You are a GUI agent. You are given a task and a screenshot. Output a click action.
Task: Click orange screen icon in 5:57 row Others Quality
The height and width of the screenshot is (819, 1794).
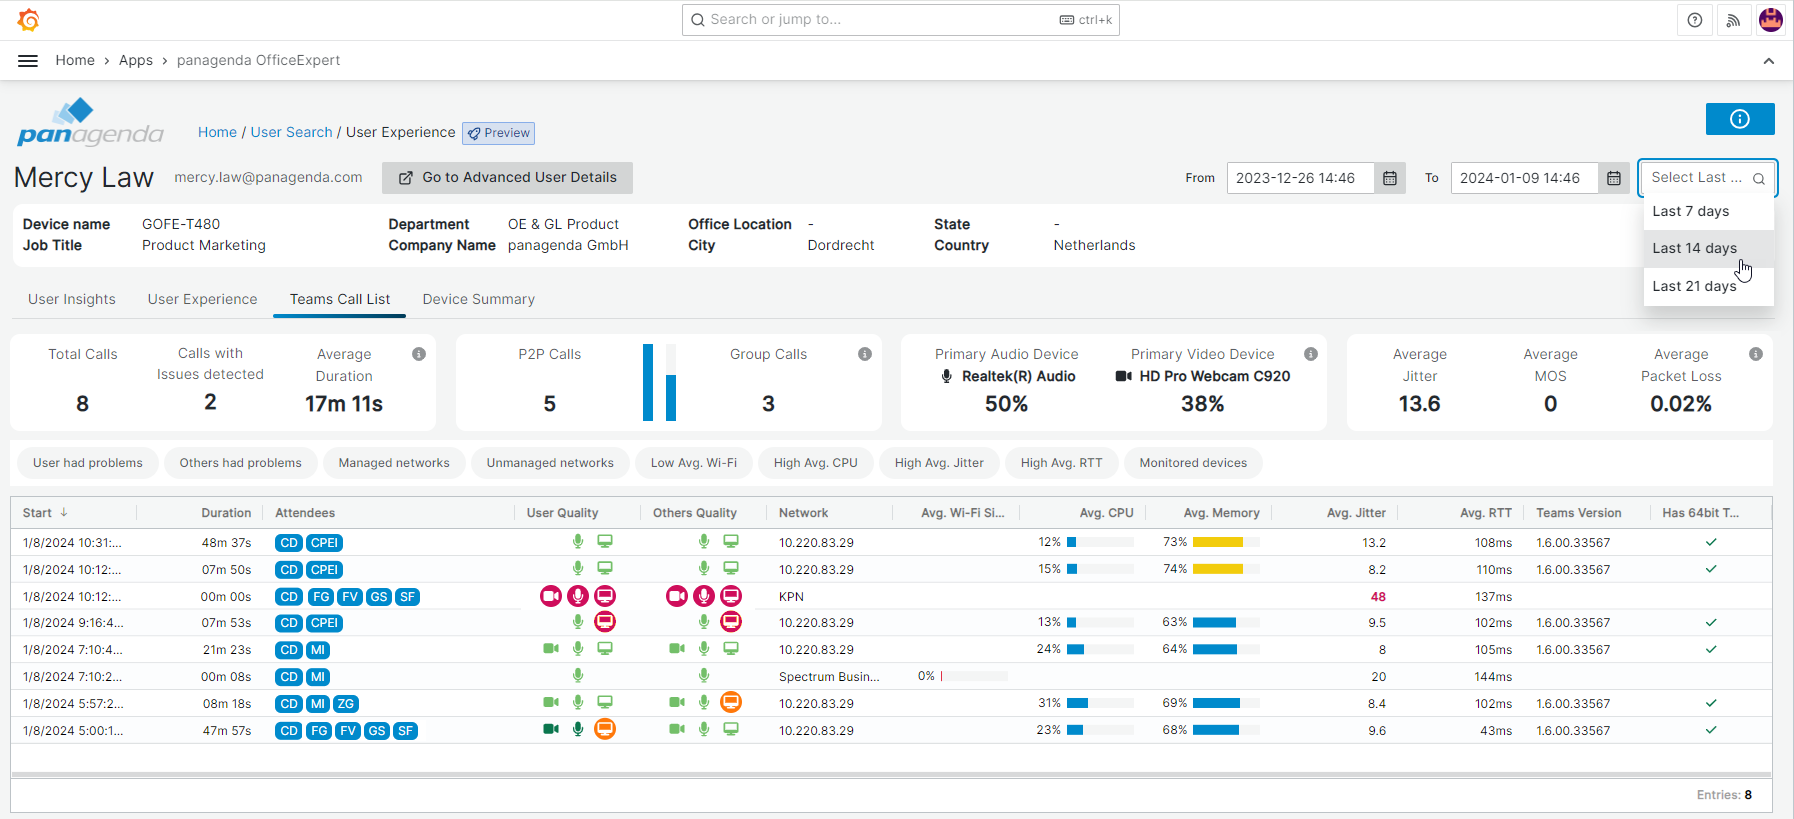tap(731, 702)
